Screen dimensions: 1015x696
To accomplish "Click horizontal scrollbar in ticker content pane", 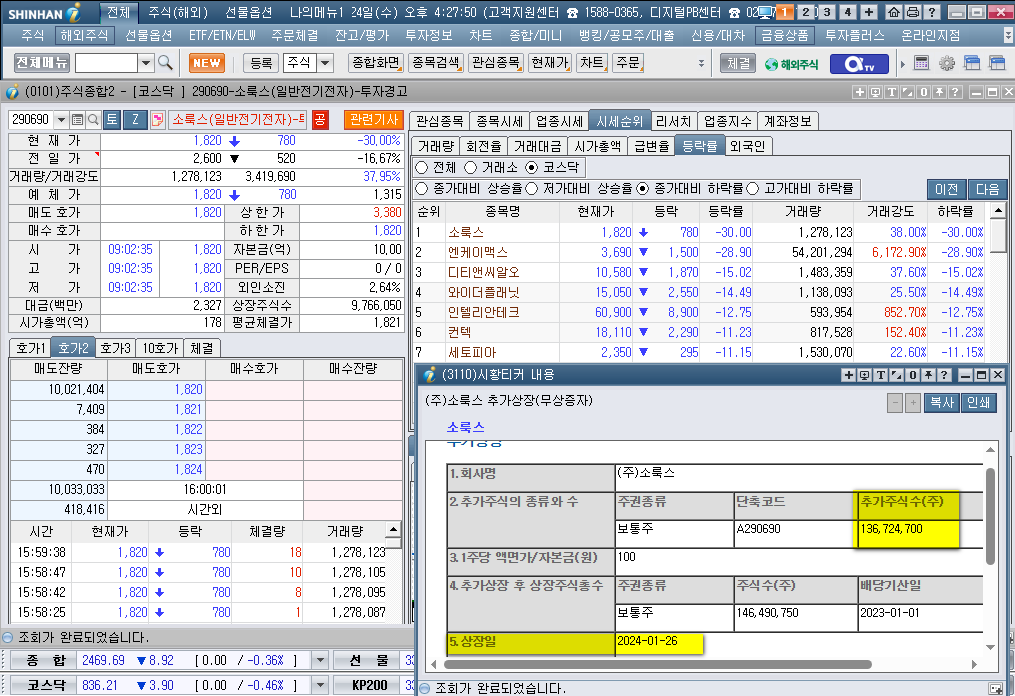I will pos(656,664).
